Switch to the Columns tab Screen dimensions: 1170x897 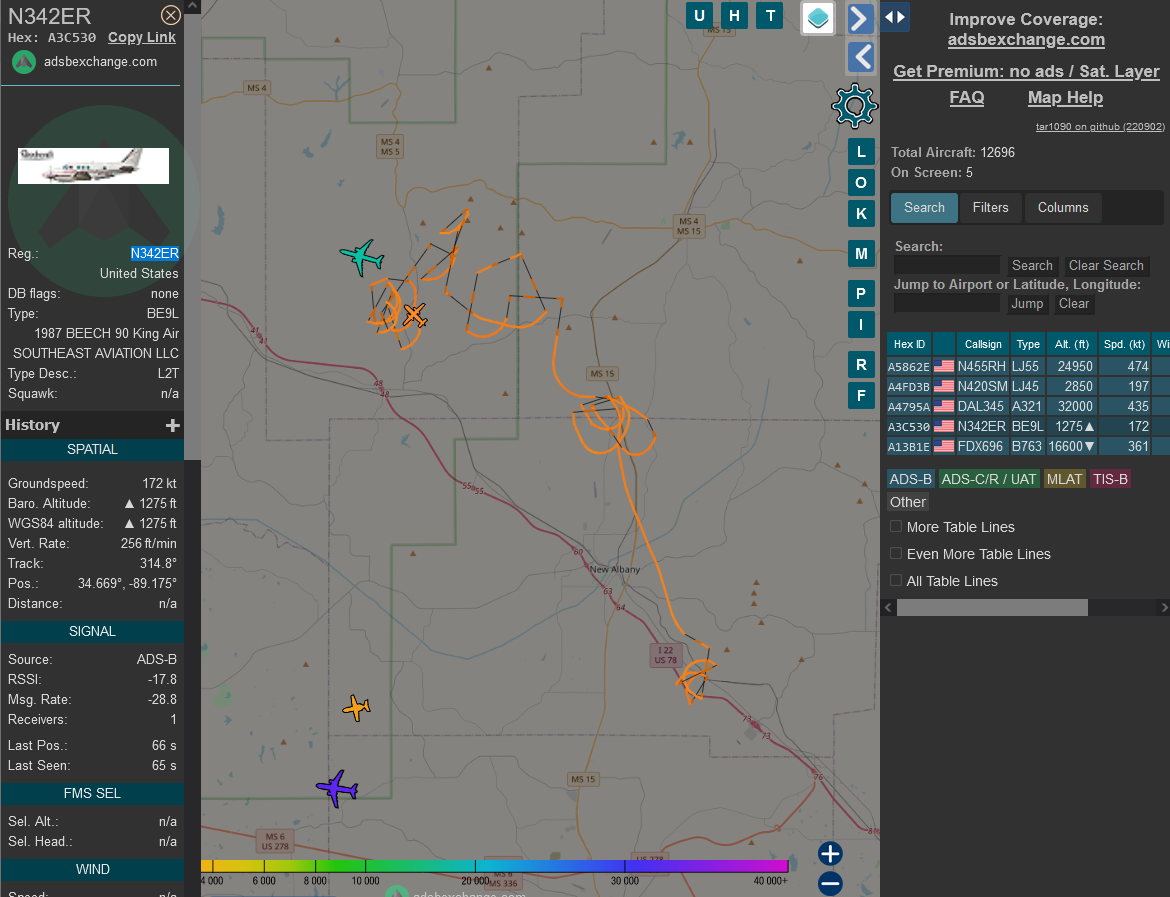point(1063,208)
